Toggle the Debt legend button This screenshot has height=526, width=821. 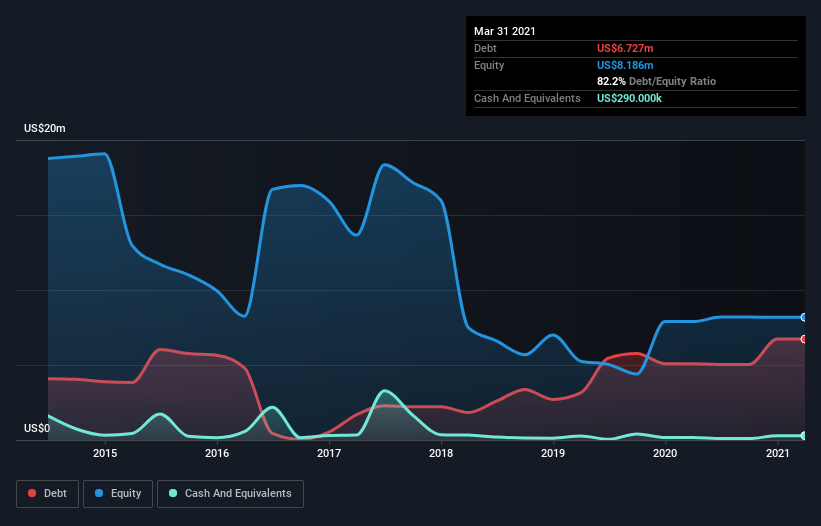(47, 494)
